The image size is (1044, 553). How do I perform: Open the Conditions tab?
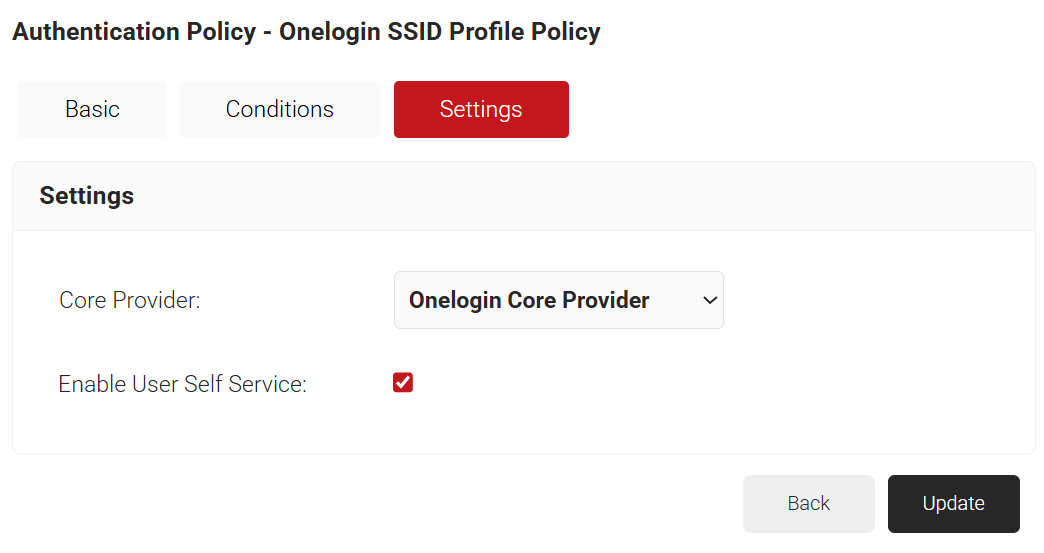pos(279,109)
